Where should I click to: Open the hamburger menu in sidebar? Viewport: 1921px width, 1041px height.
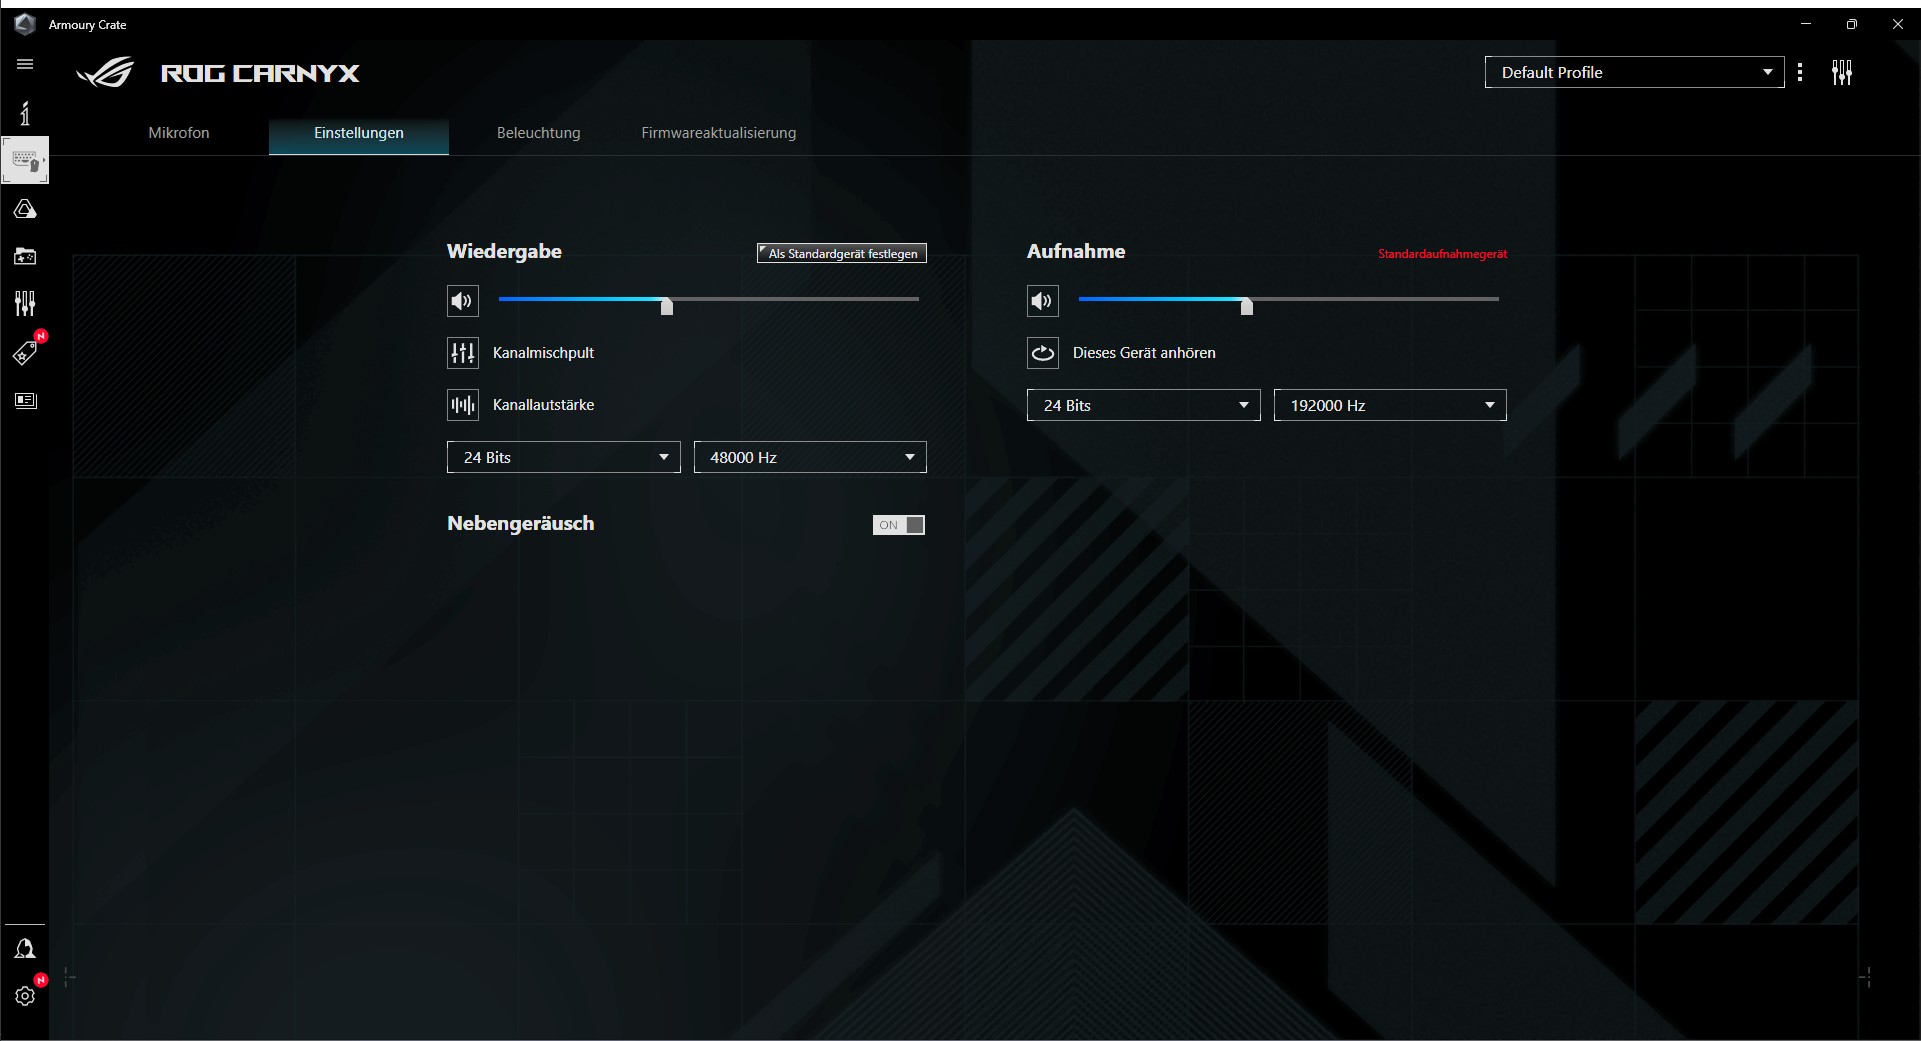[x=25, y=64]
